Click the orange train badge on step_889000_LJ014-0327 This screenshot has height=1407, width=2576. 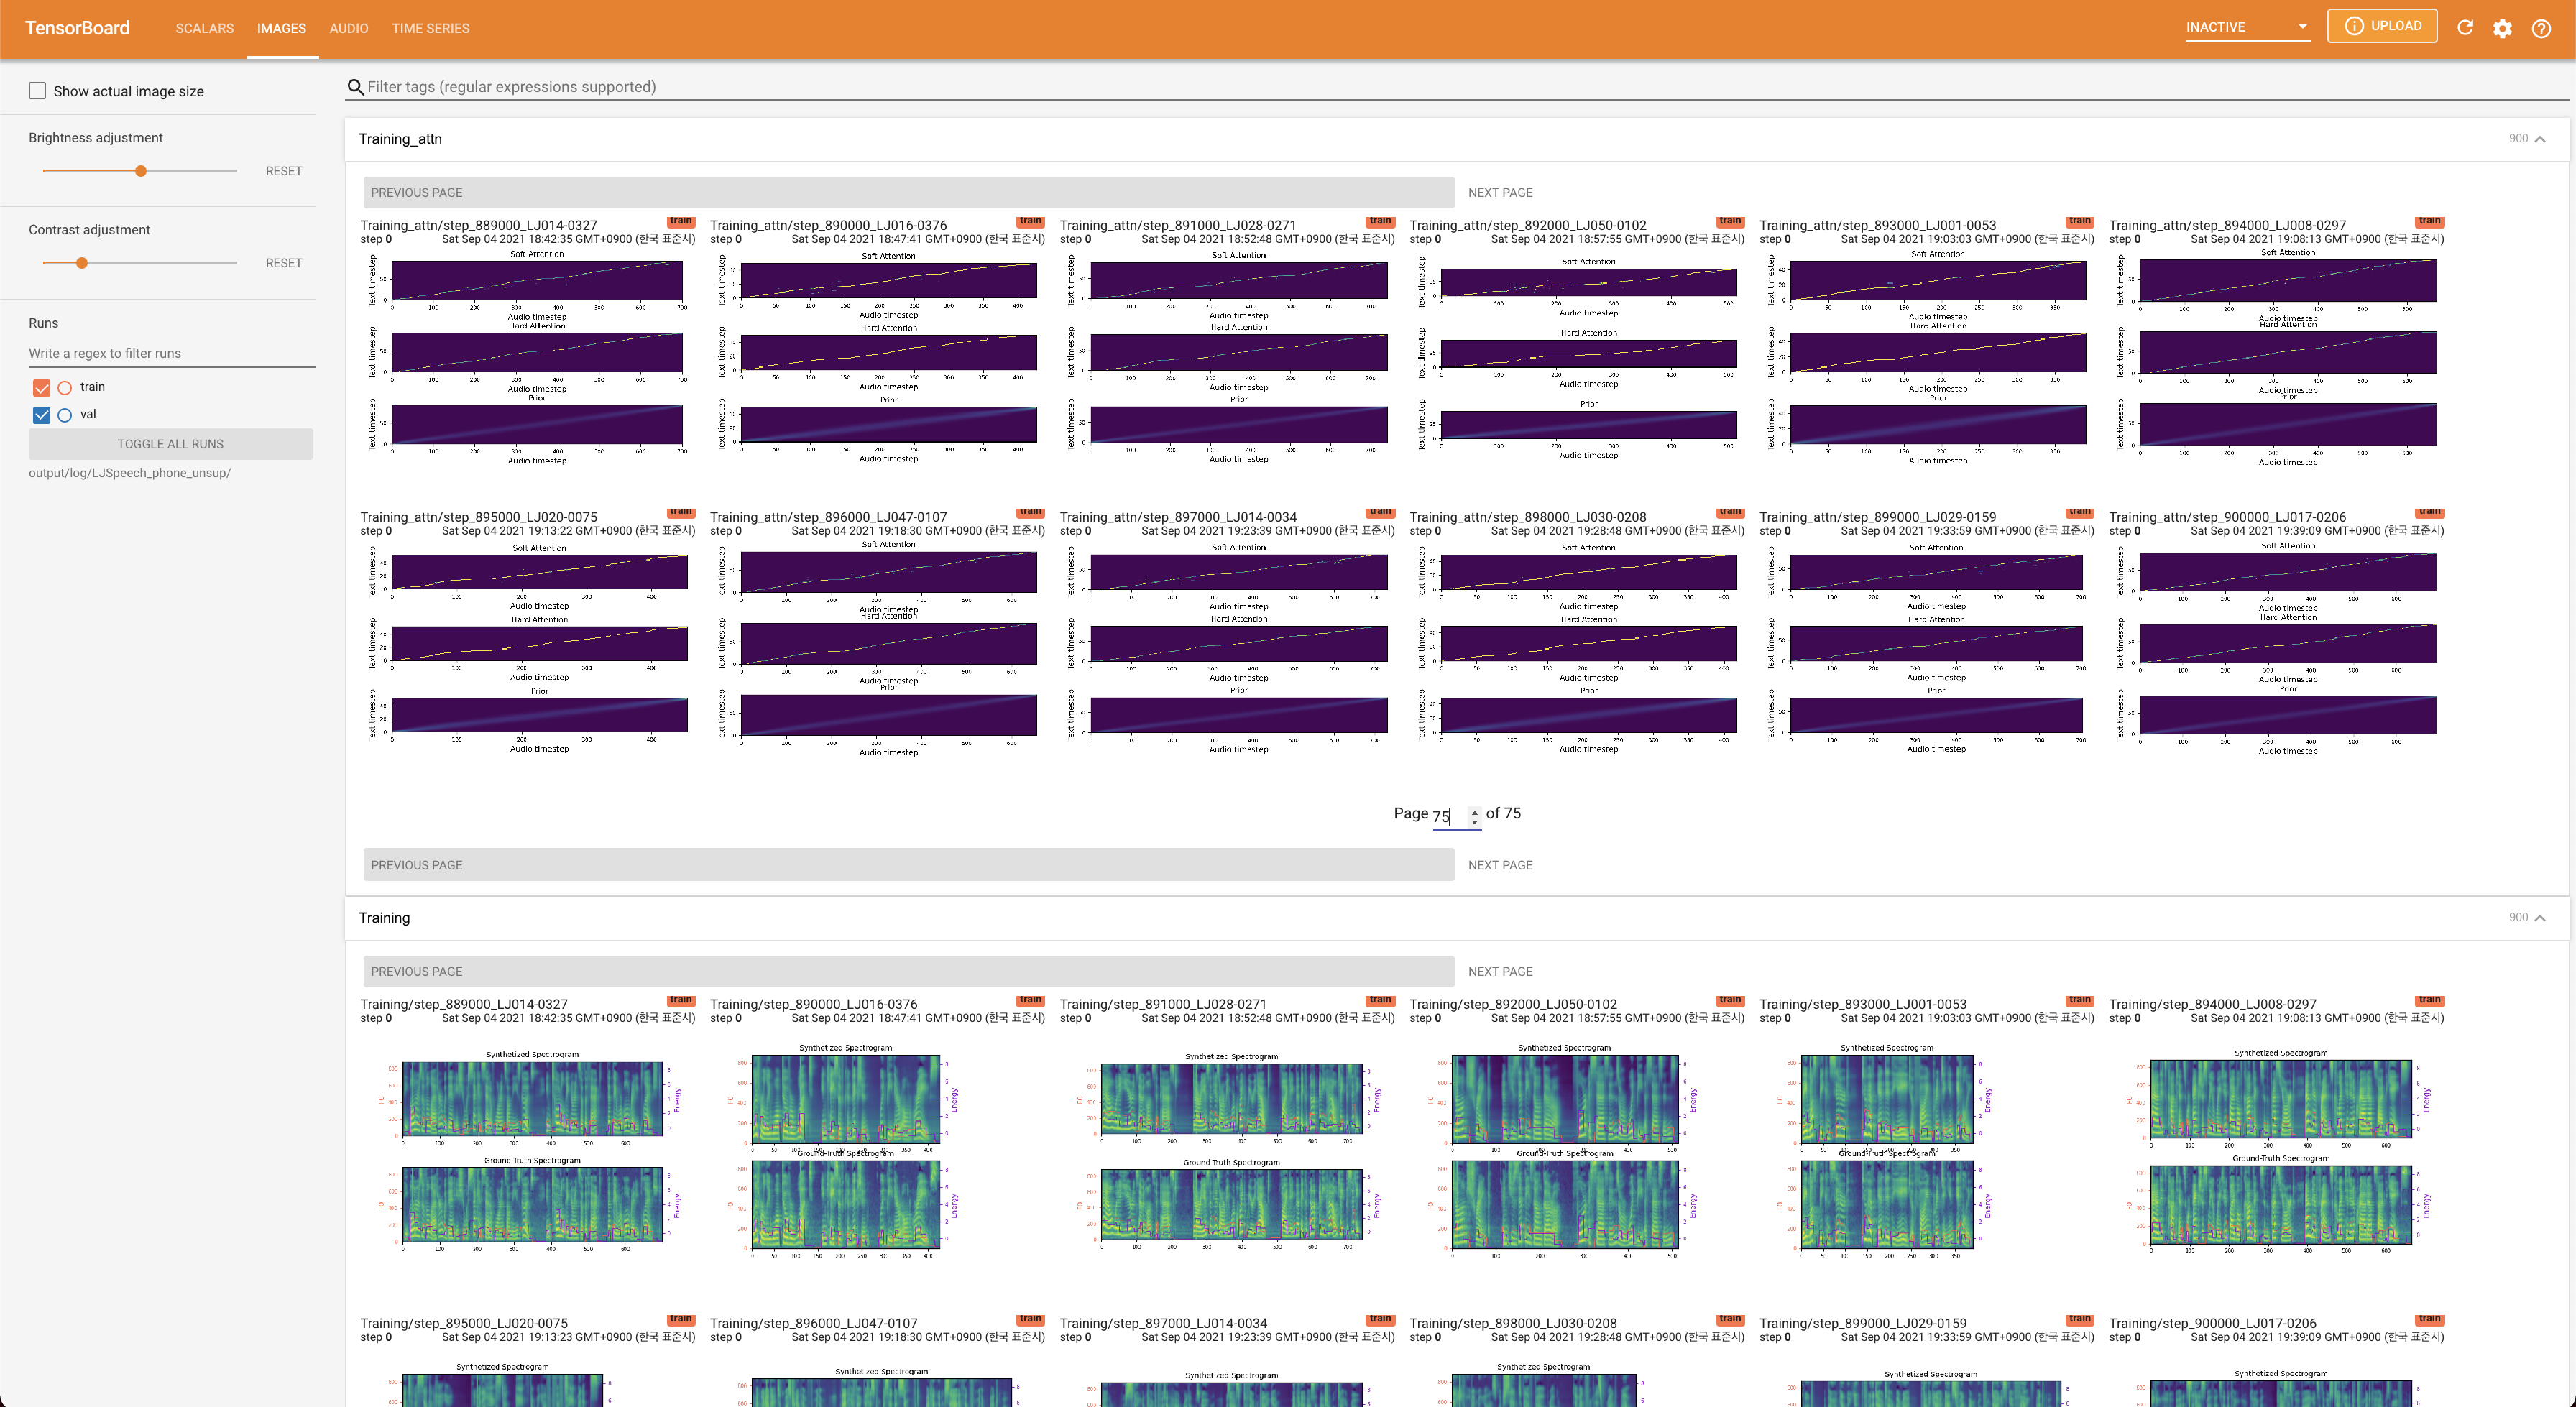681,221
